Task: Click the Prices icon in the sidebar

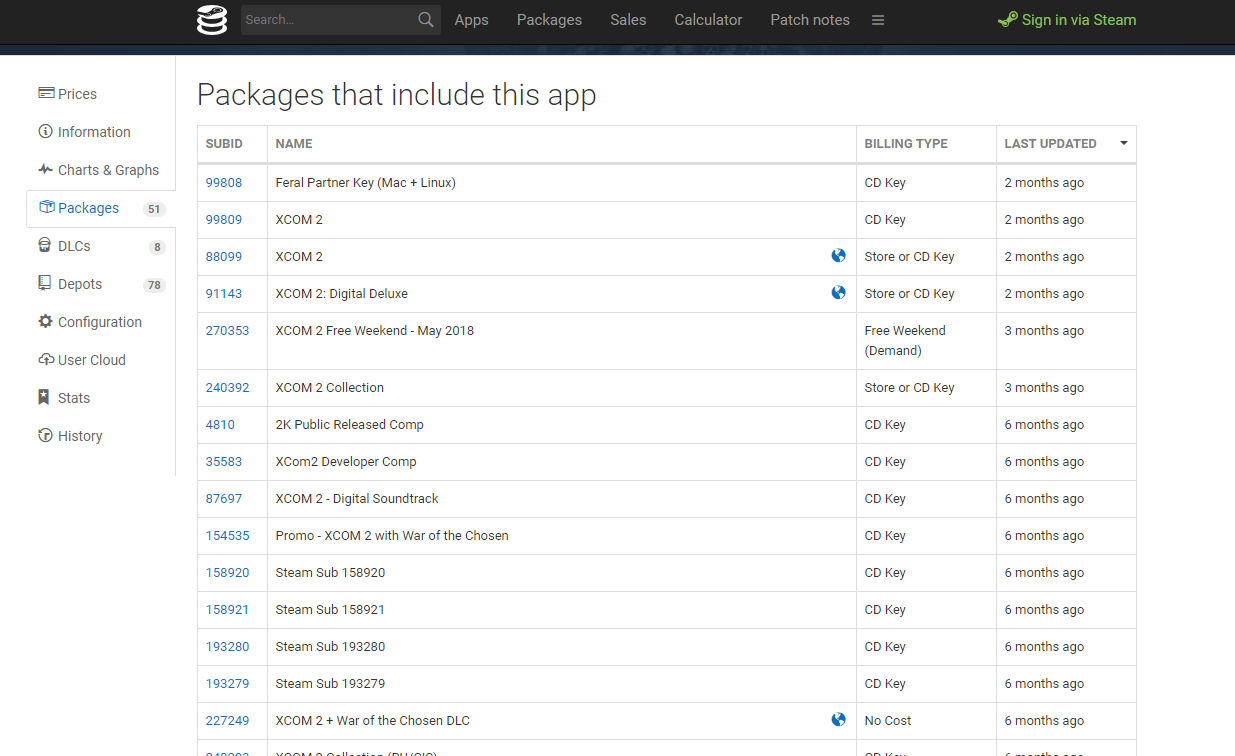Action: point(46,93)
